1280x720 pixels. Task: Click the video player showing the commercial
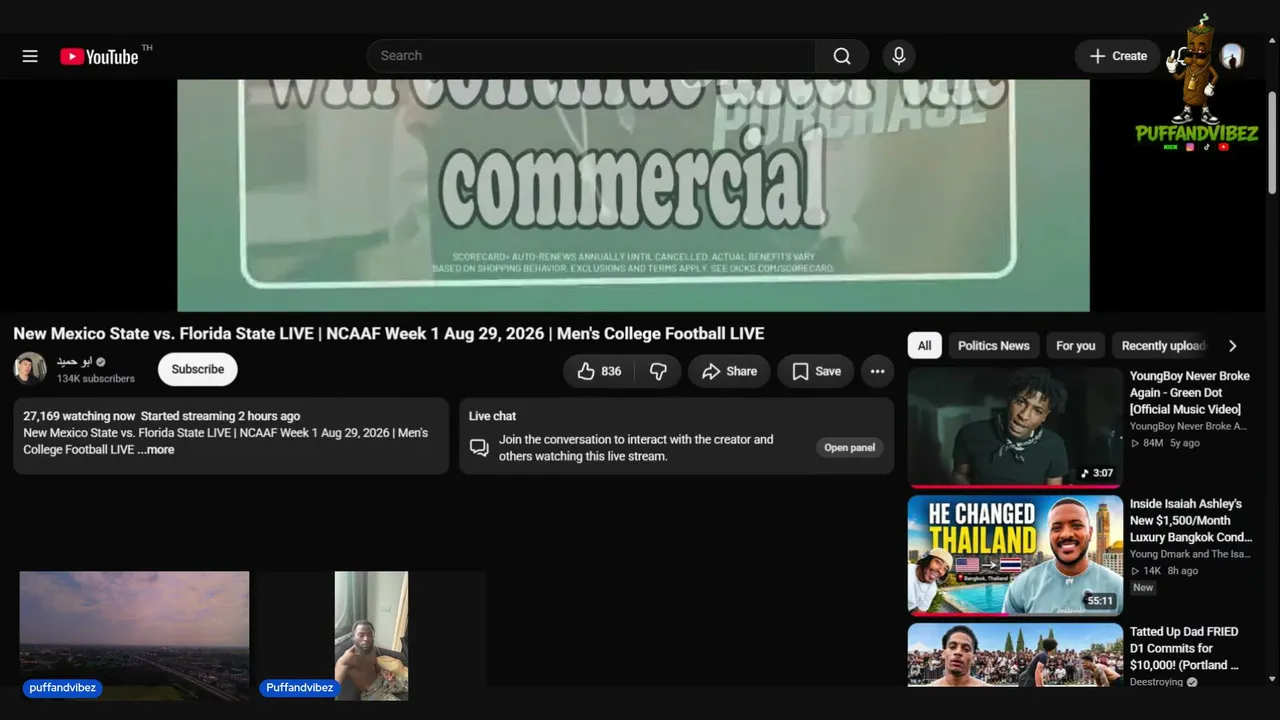pyautogui.click(x=633, y=195)
